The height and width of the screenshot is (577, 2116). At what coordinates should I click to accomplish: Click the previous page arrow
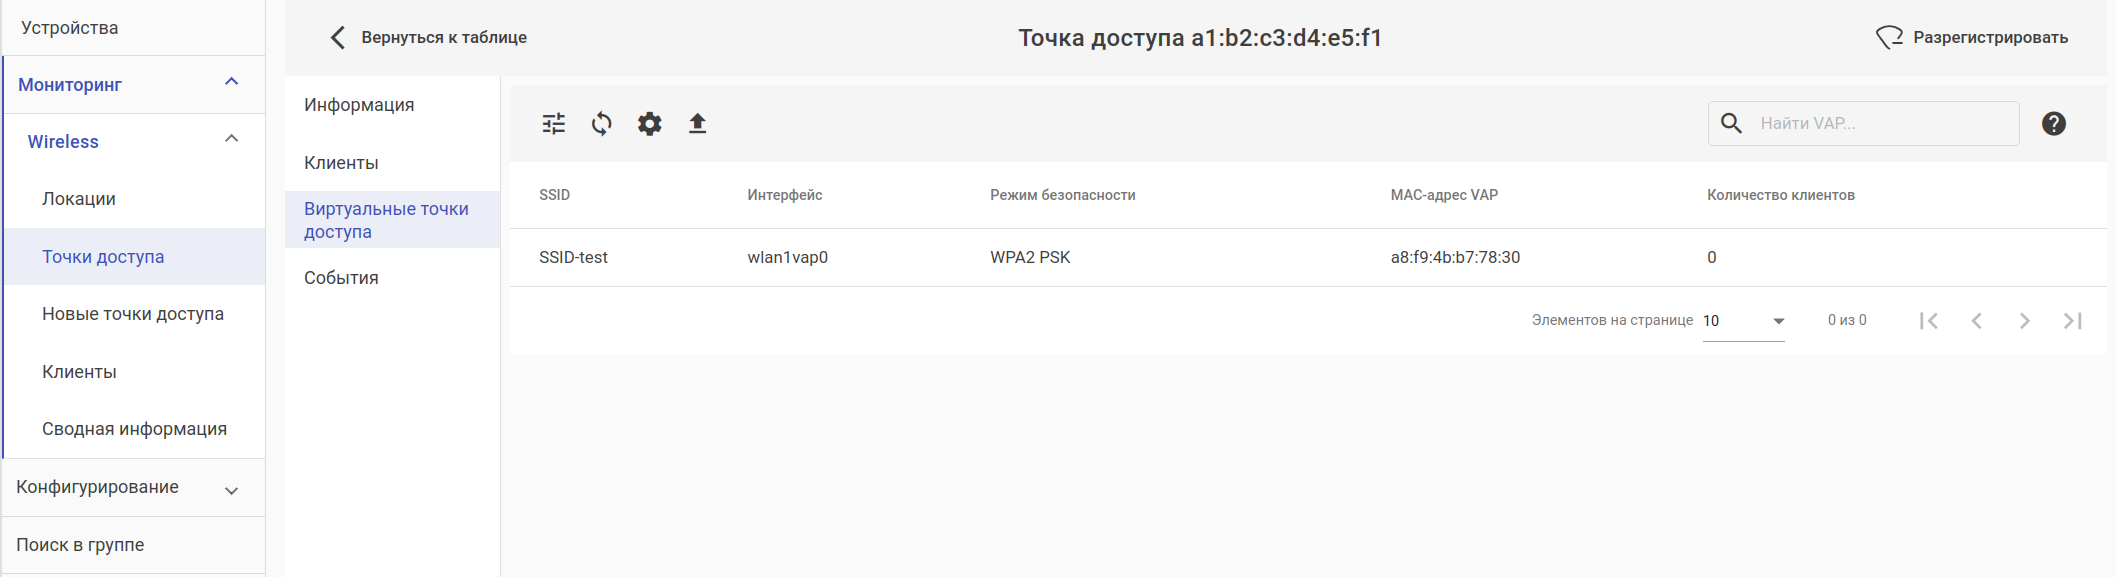click(1977, 321)
